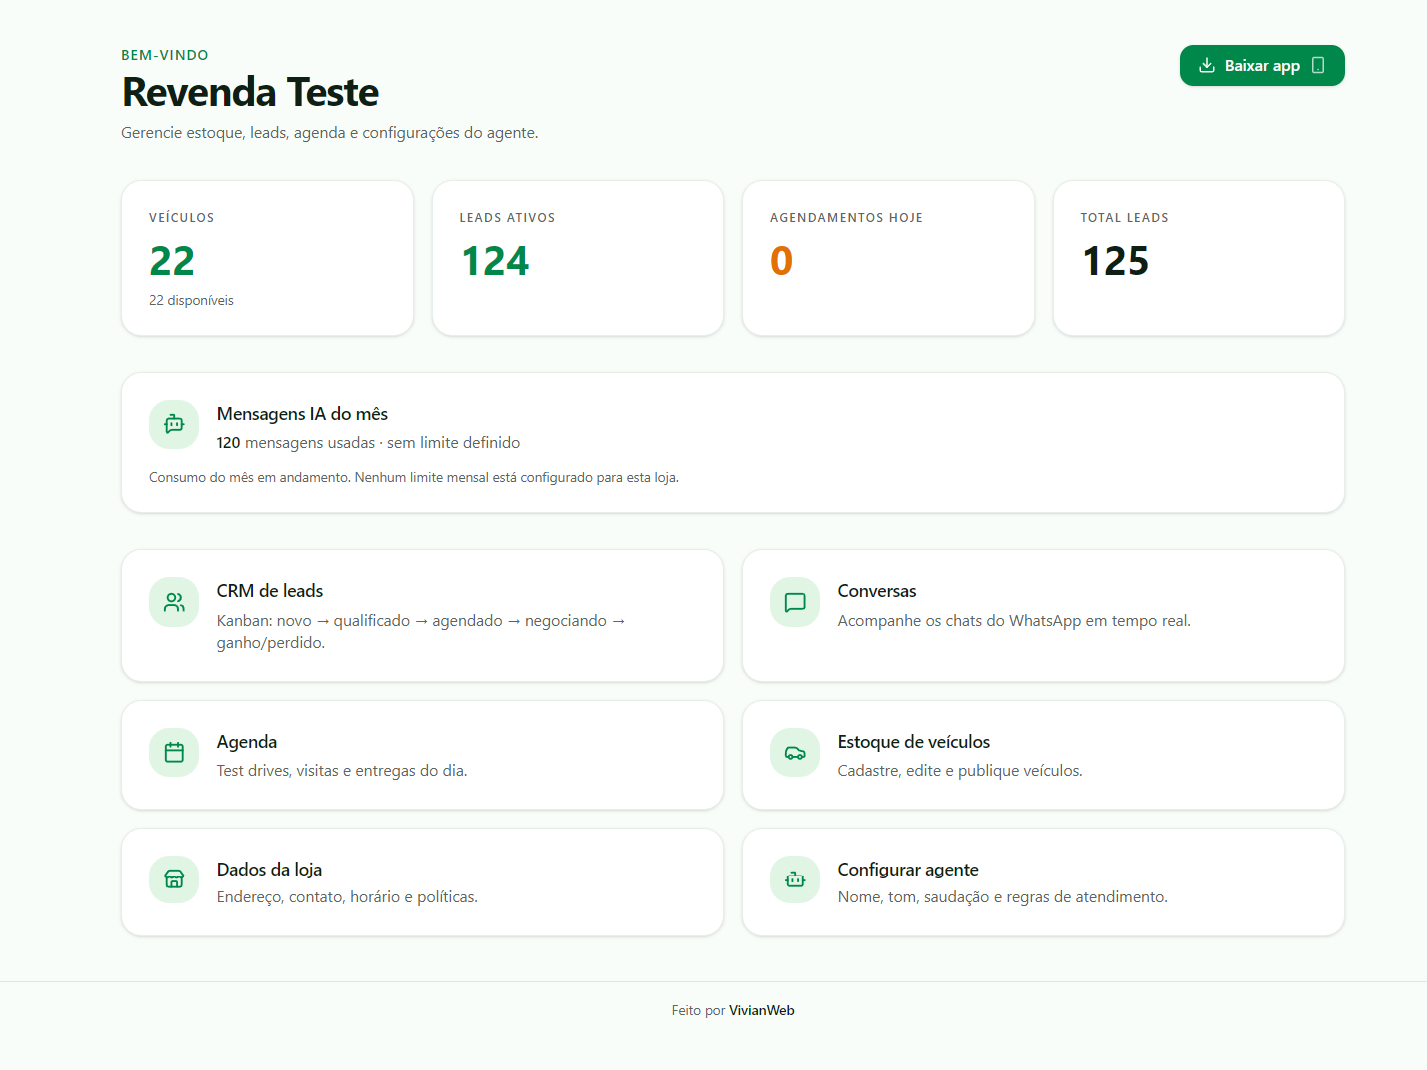1427x1070 pixels.
Task: Click 'Acompanhe os chats do WhatsApp' text
Action: tap(1014, 621)
